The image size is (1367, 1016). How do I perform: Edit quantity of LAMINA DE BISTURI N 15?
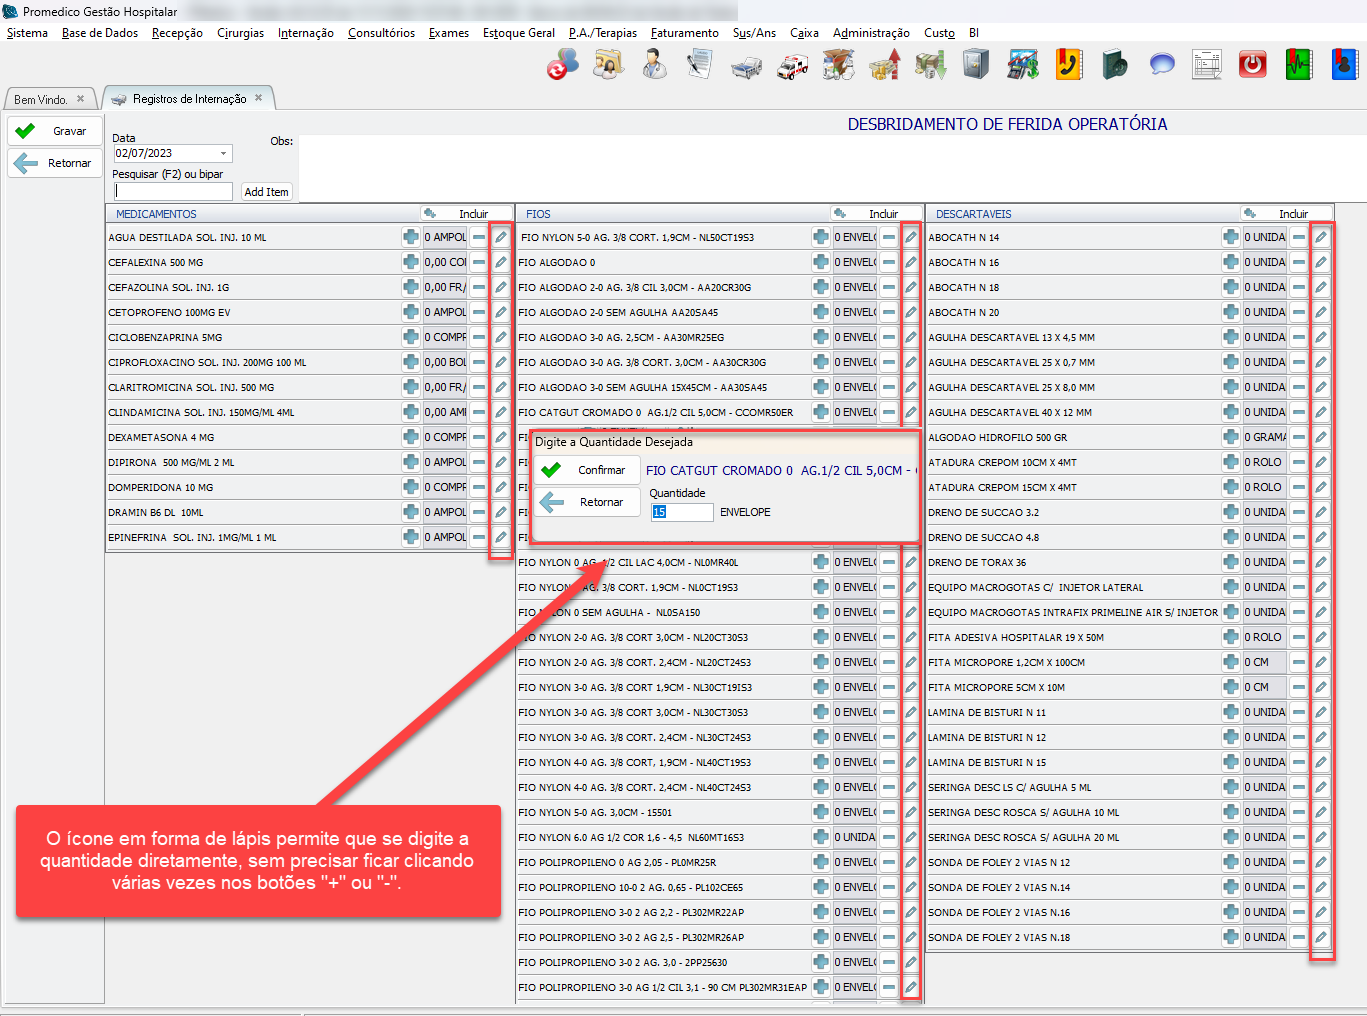pyautogui.click(x=1321, y=762)
